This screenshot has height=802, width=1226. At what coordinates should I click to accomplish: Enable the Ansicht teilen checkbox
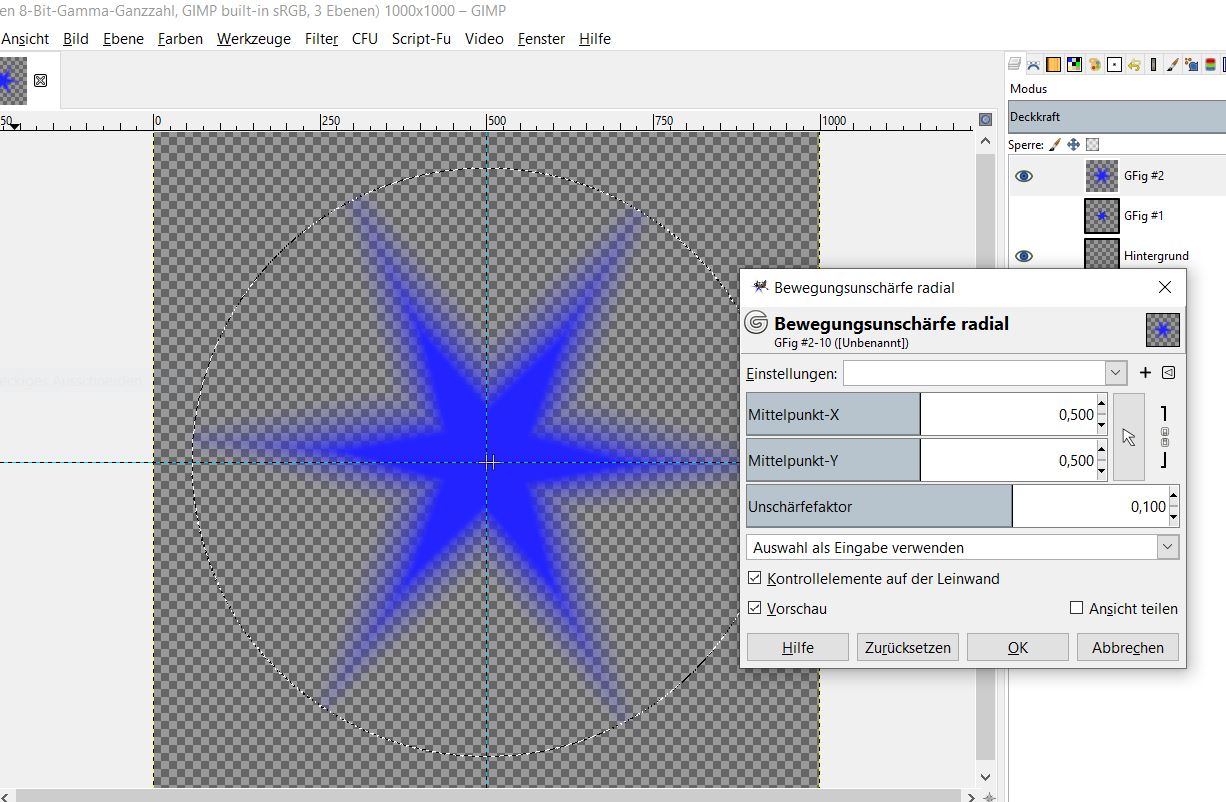[x=1076, y=608]
